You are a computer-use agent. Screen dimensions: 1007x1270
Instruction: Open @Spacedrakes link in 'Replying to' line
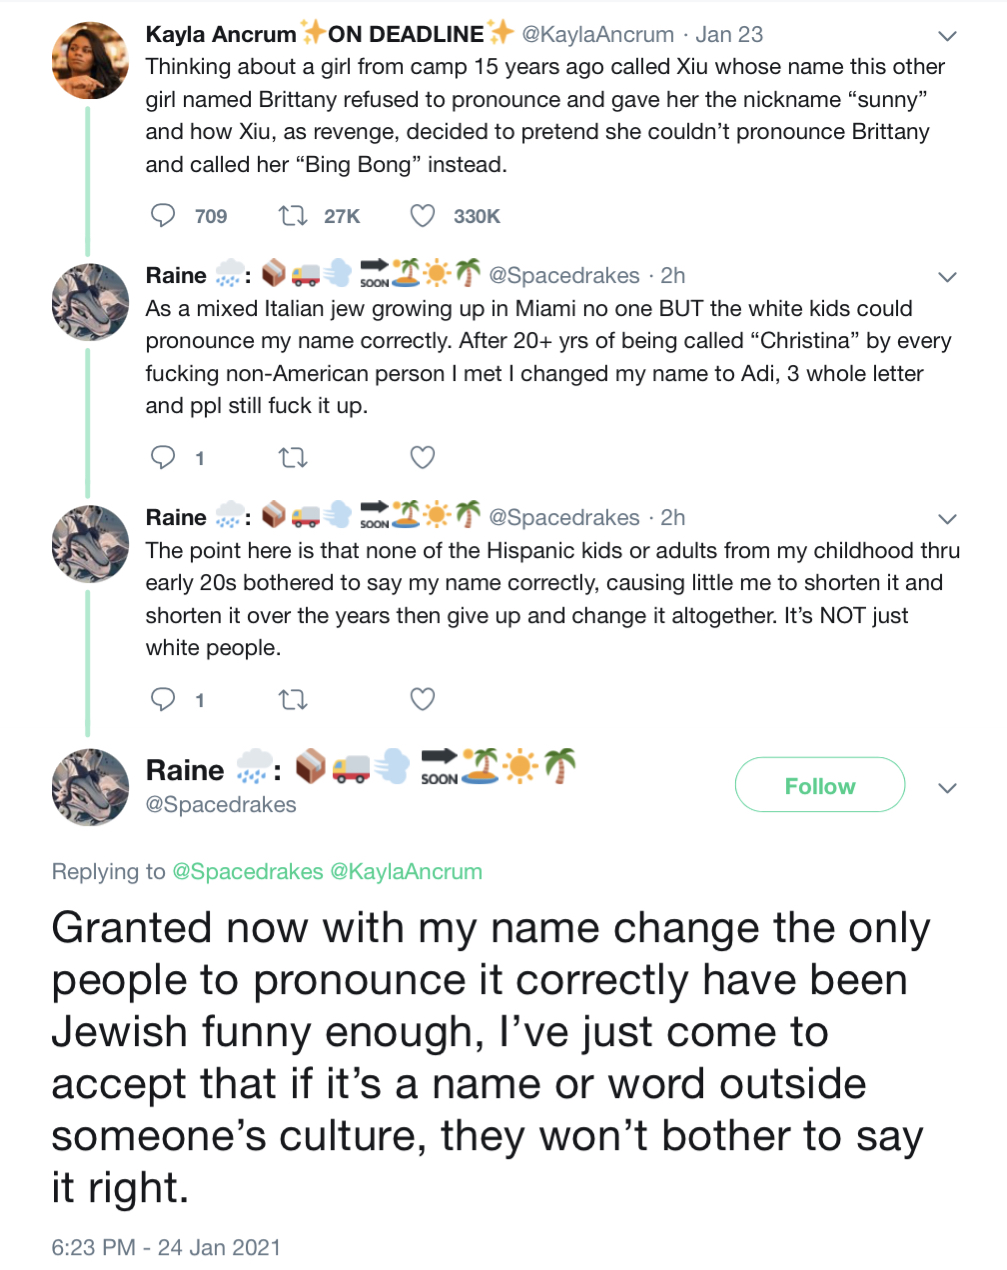248,871
